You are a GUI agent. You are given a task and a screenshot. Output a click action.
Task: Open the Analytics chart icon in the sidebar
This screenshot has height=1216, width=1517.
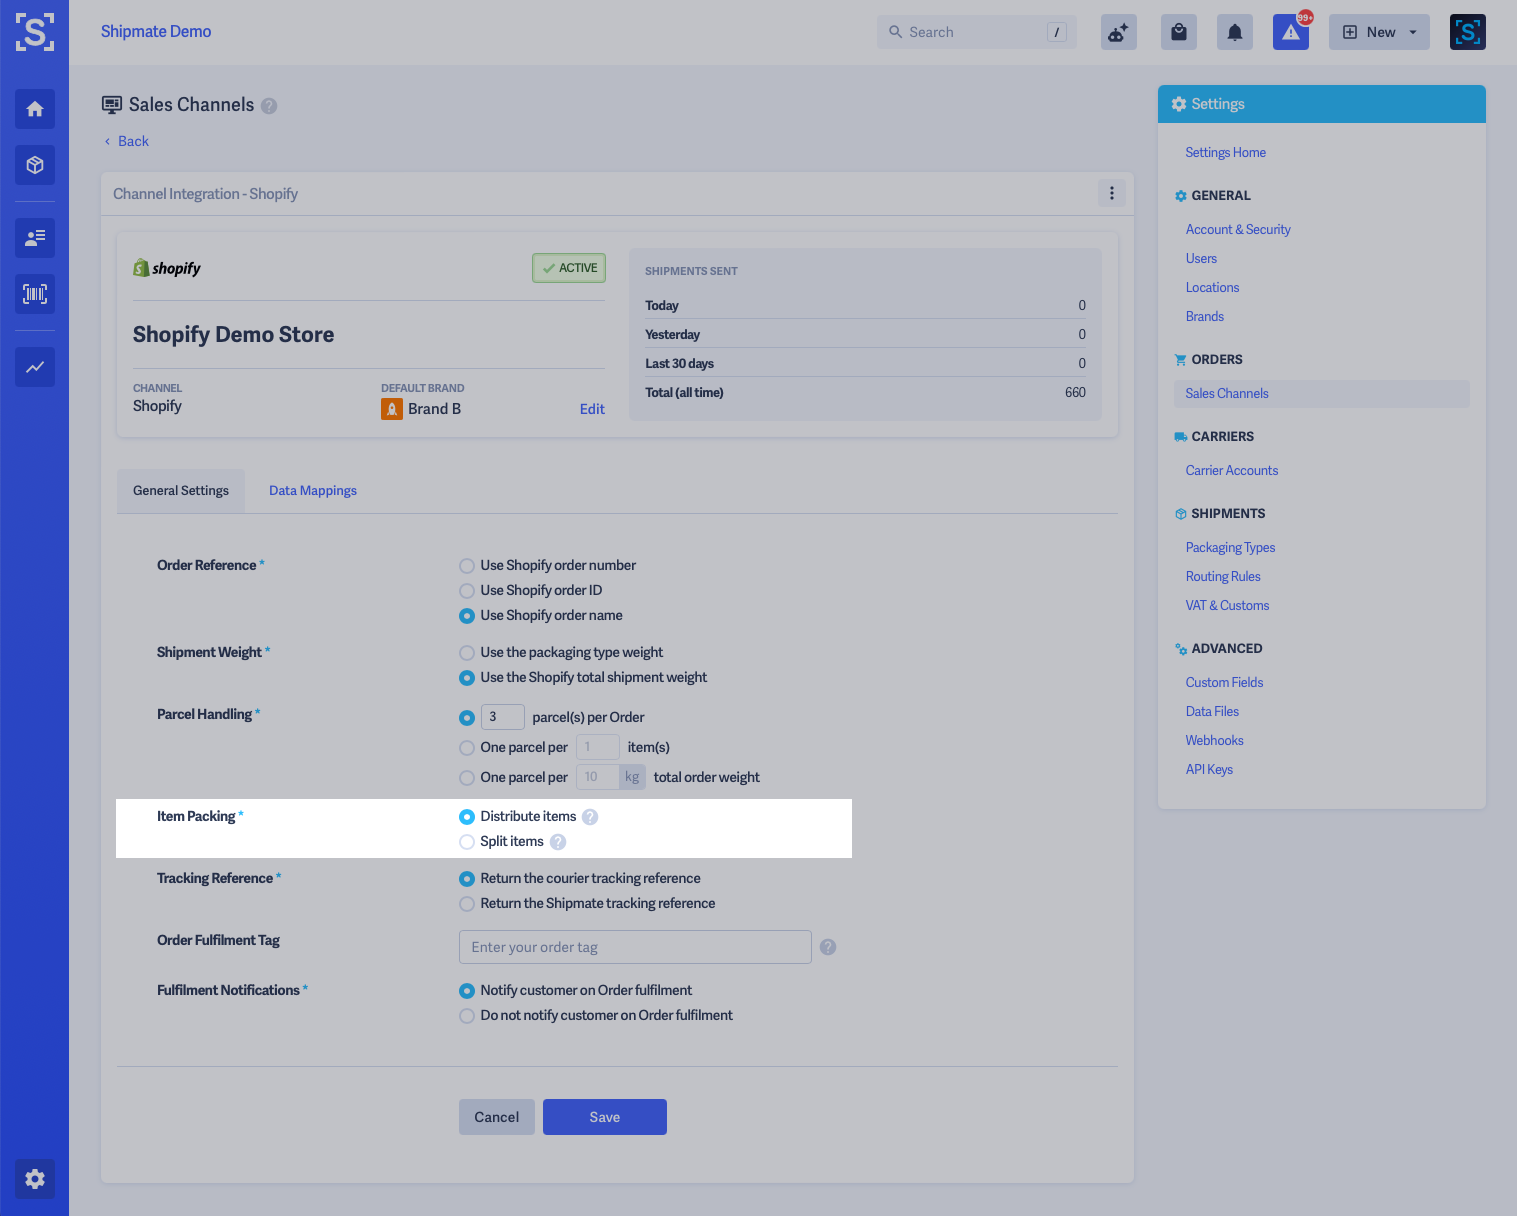click(34, 367)
